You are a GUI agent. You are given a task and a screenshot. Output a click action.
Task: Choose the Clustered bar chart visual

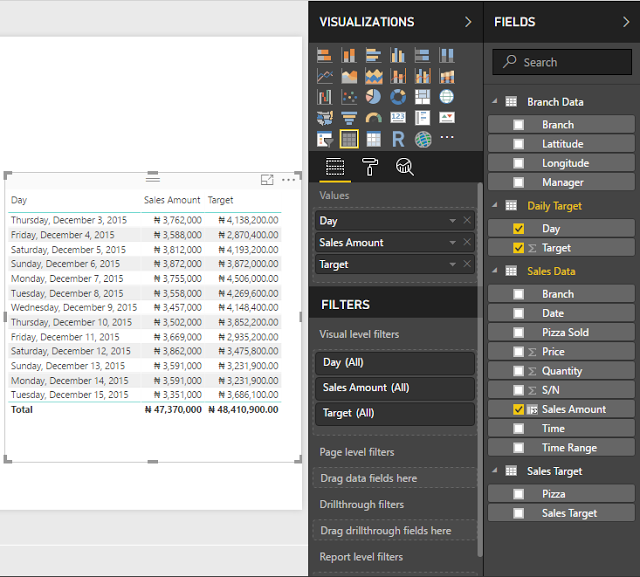coord(373,55)
